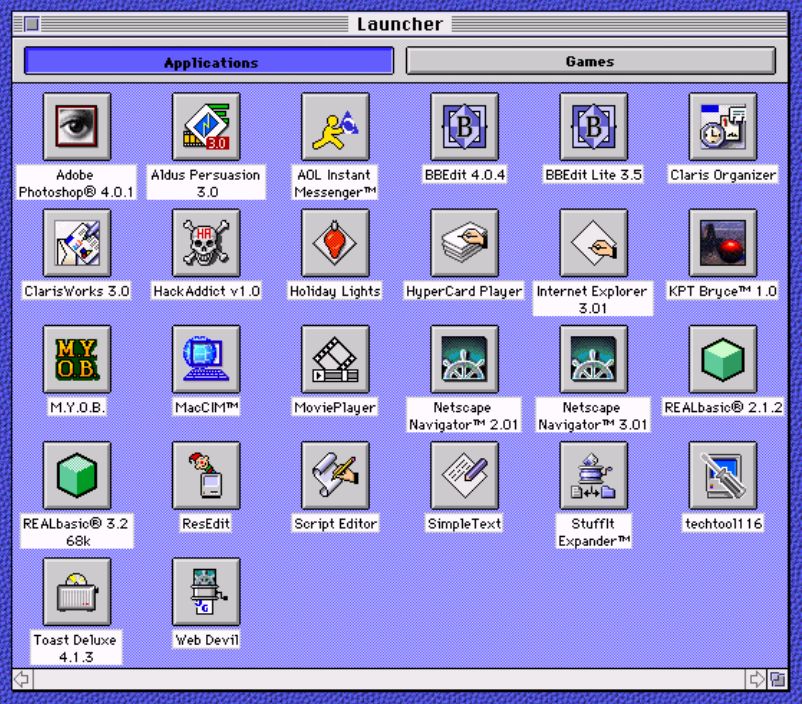Launch the M.Y.O.B. icon
This screenshot has height=704, width=802.
[77, 359]
